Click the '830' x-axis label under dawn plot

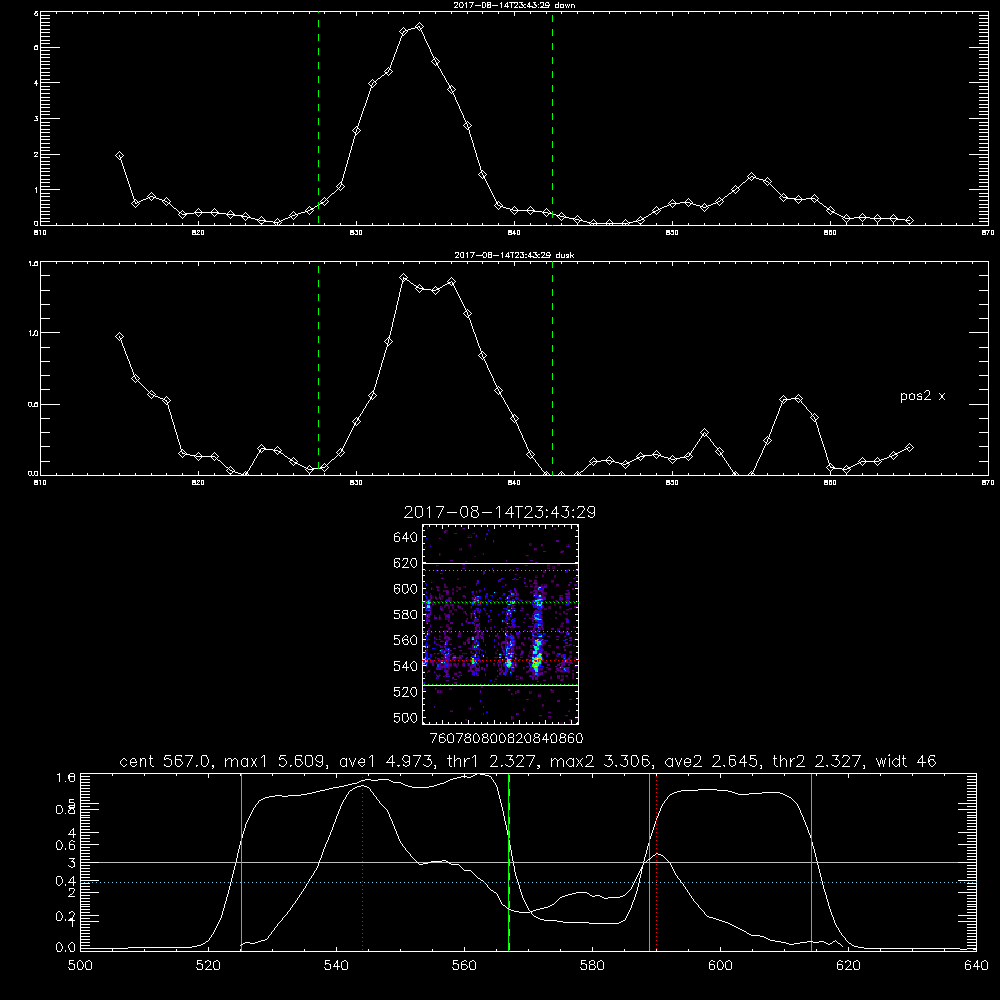point(356,233)
